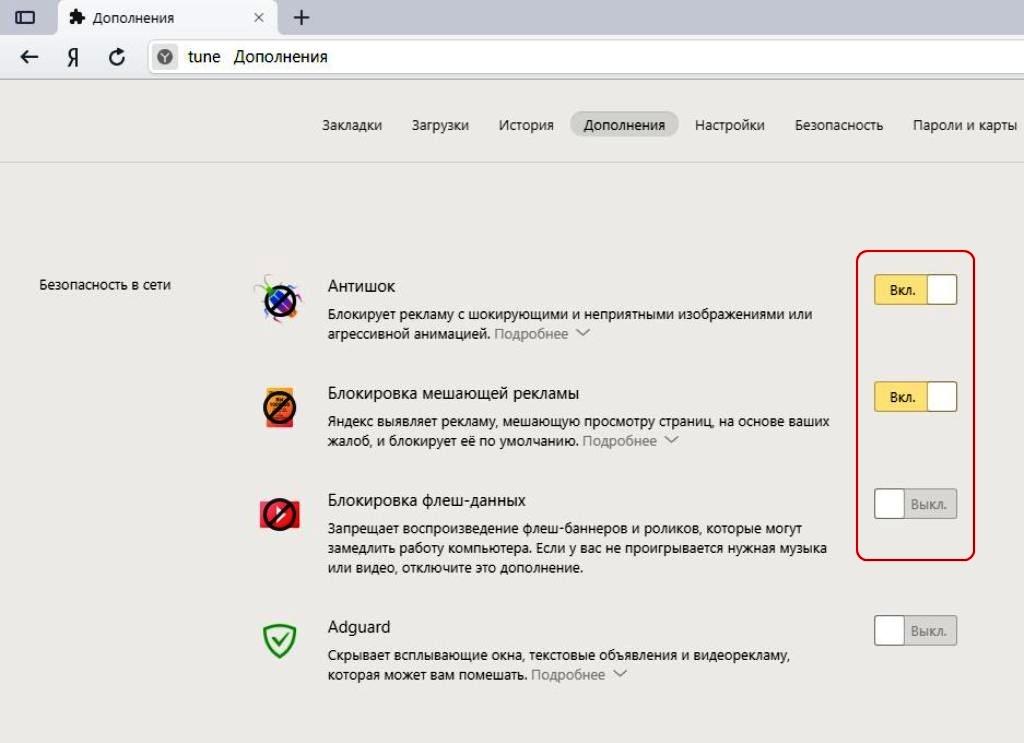Screen dimensions: 1024x743
Task: Open the Закладки section link
Action: tap(352, 125)
